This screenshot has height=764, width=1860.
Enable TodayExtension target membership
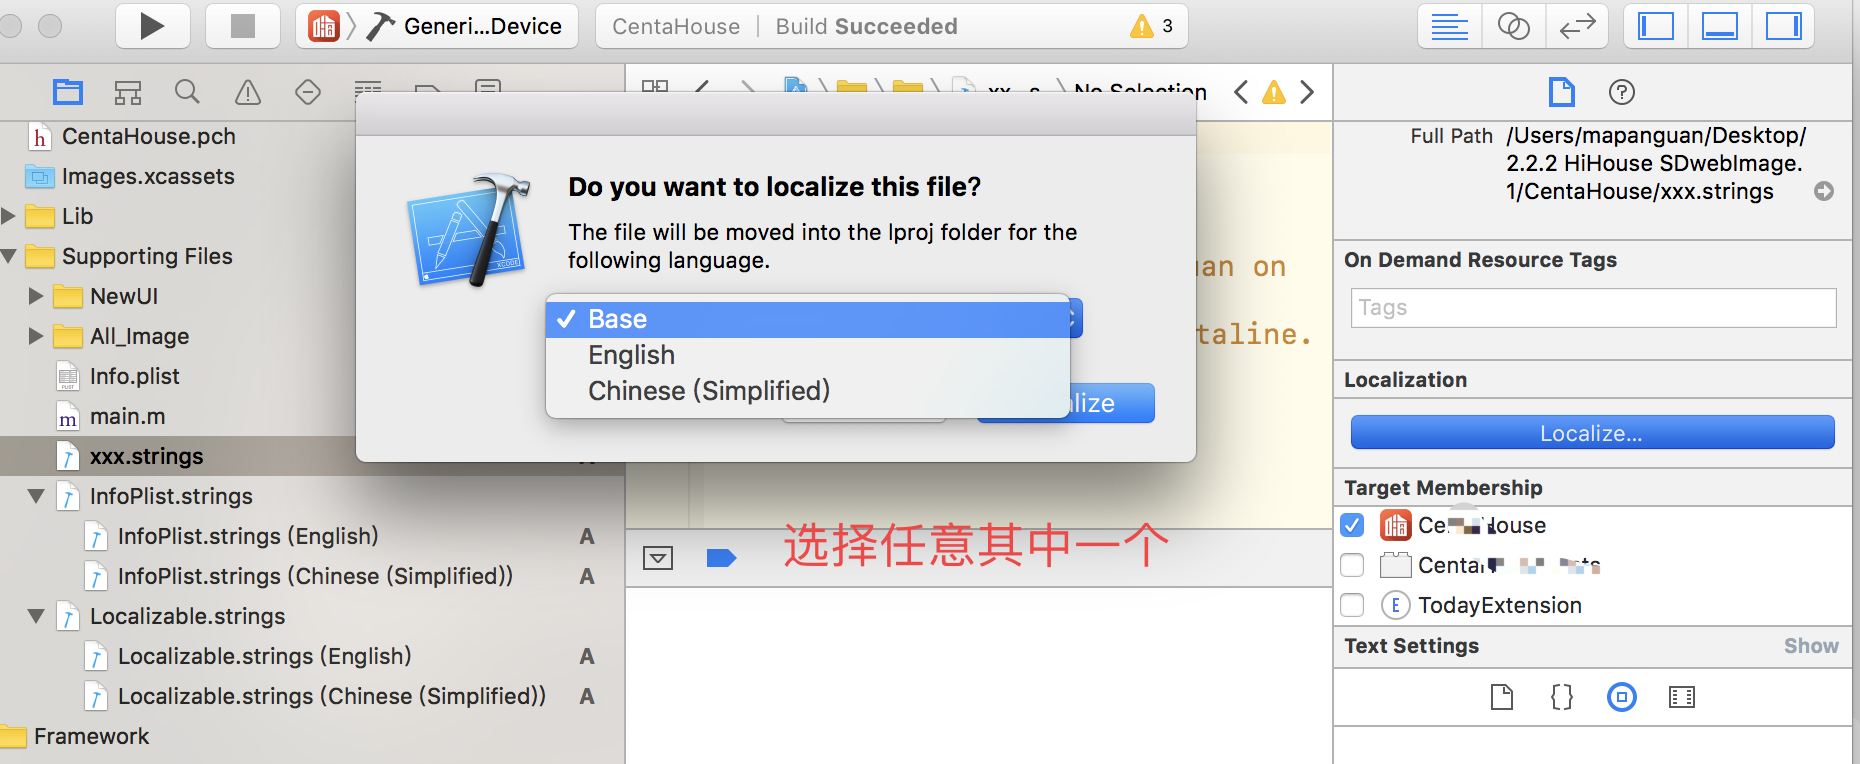pos(1352,605)
